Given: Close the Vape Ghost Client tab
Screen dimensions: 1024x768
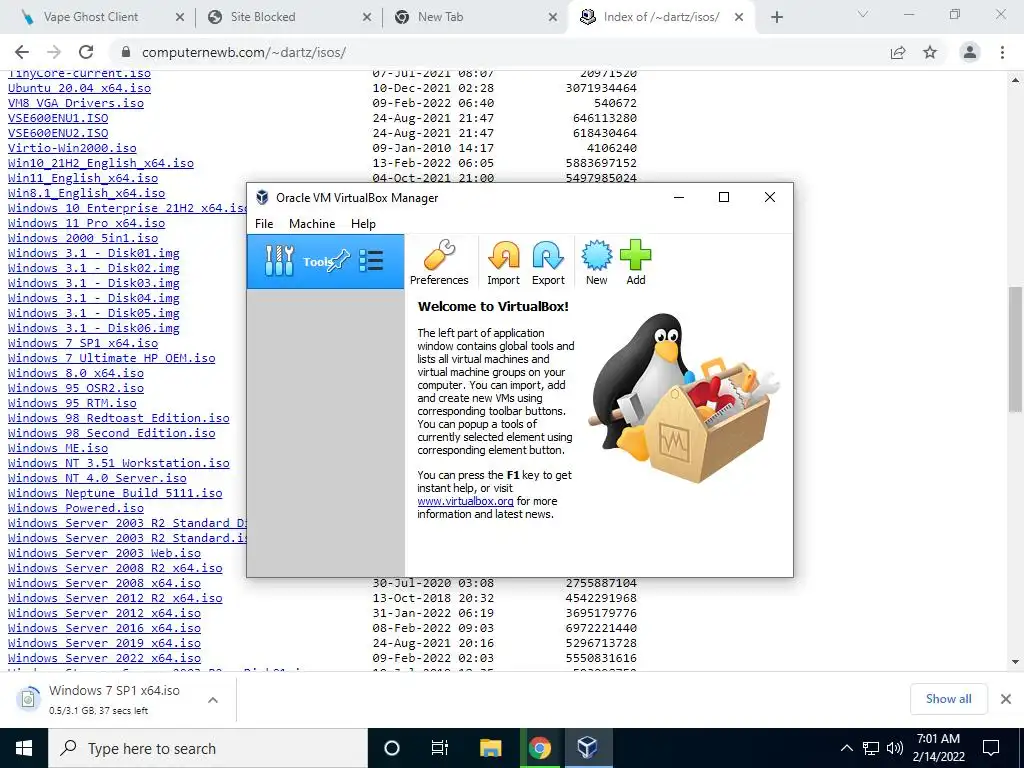Looking at the screenshot, I should (x=180, y=18).
